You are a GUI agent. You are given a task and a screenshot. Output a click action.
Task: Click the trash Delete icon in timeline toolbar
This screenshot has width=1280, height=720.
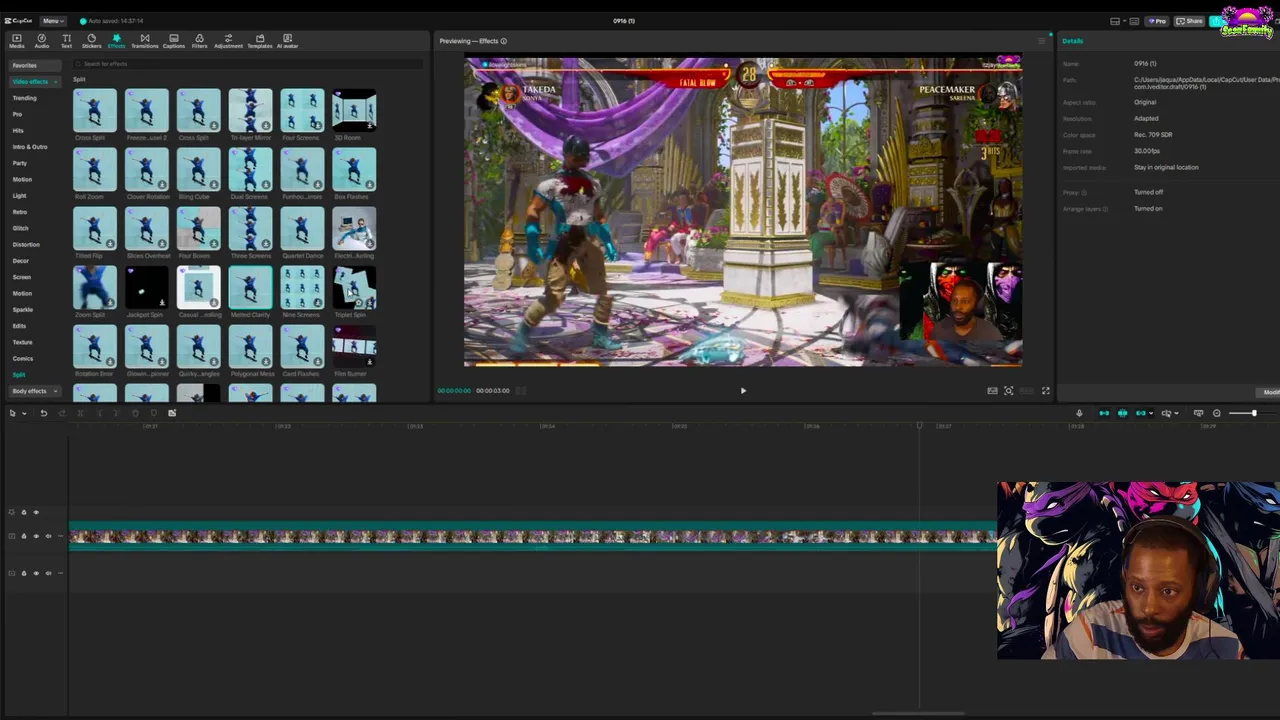pyautogui.click(x=135, y=413)
